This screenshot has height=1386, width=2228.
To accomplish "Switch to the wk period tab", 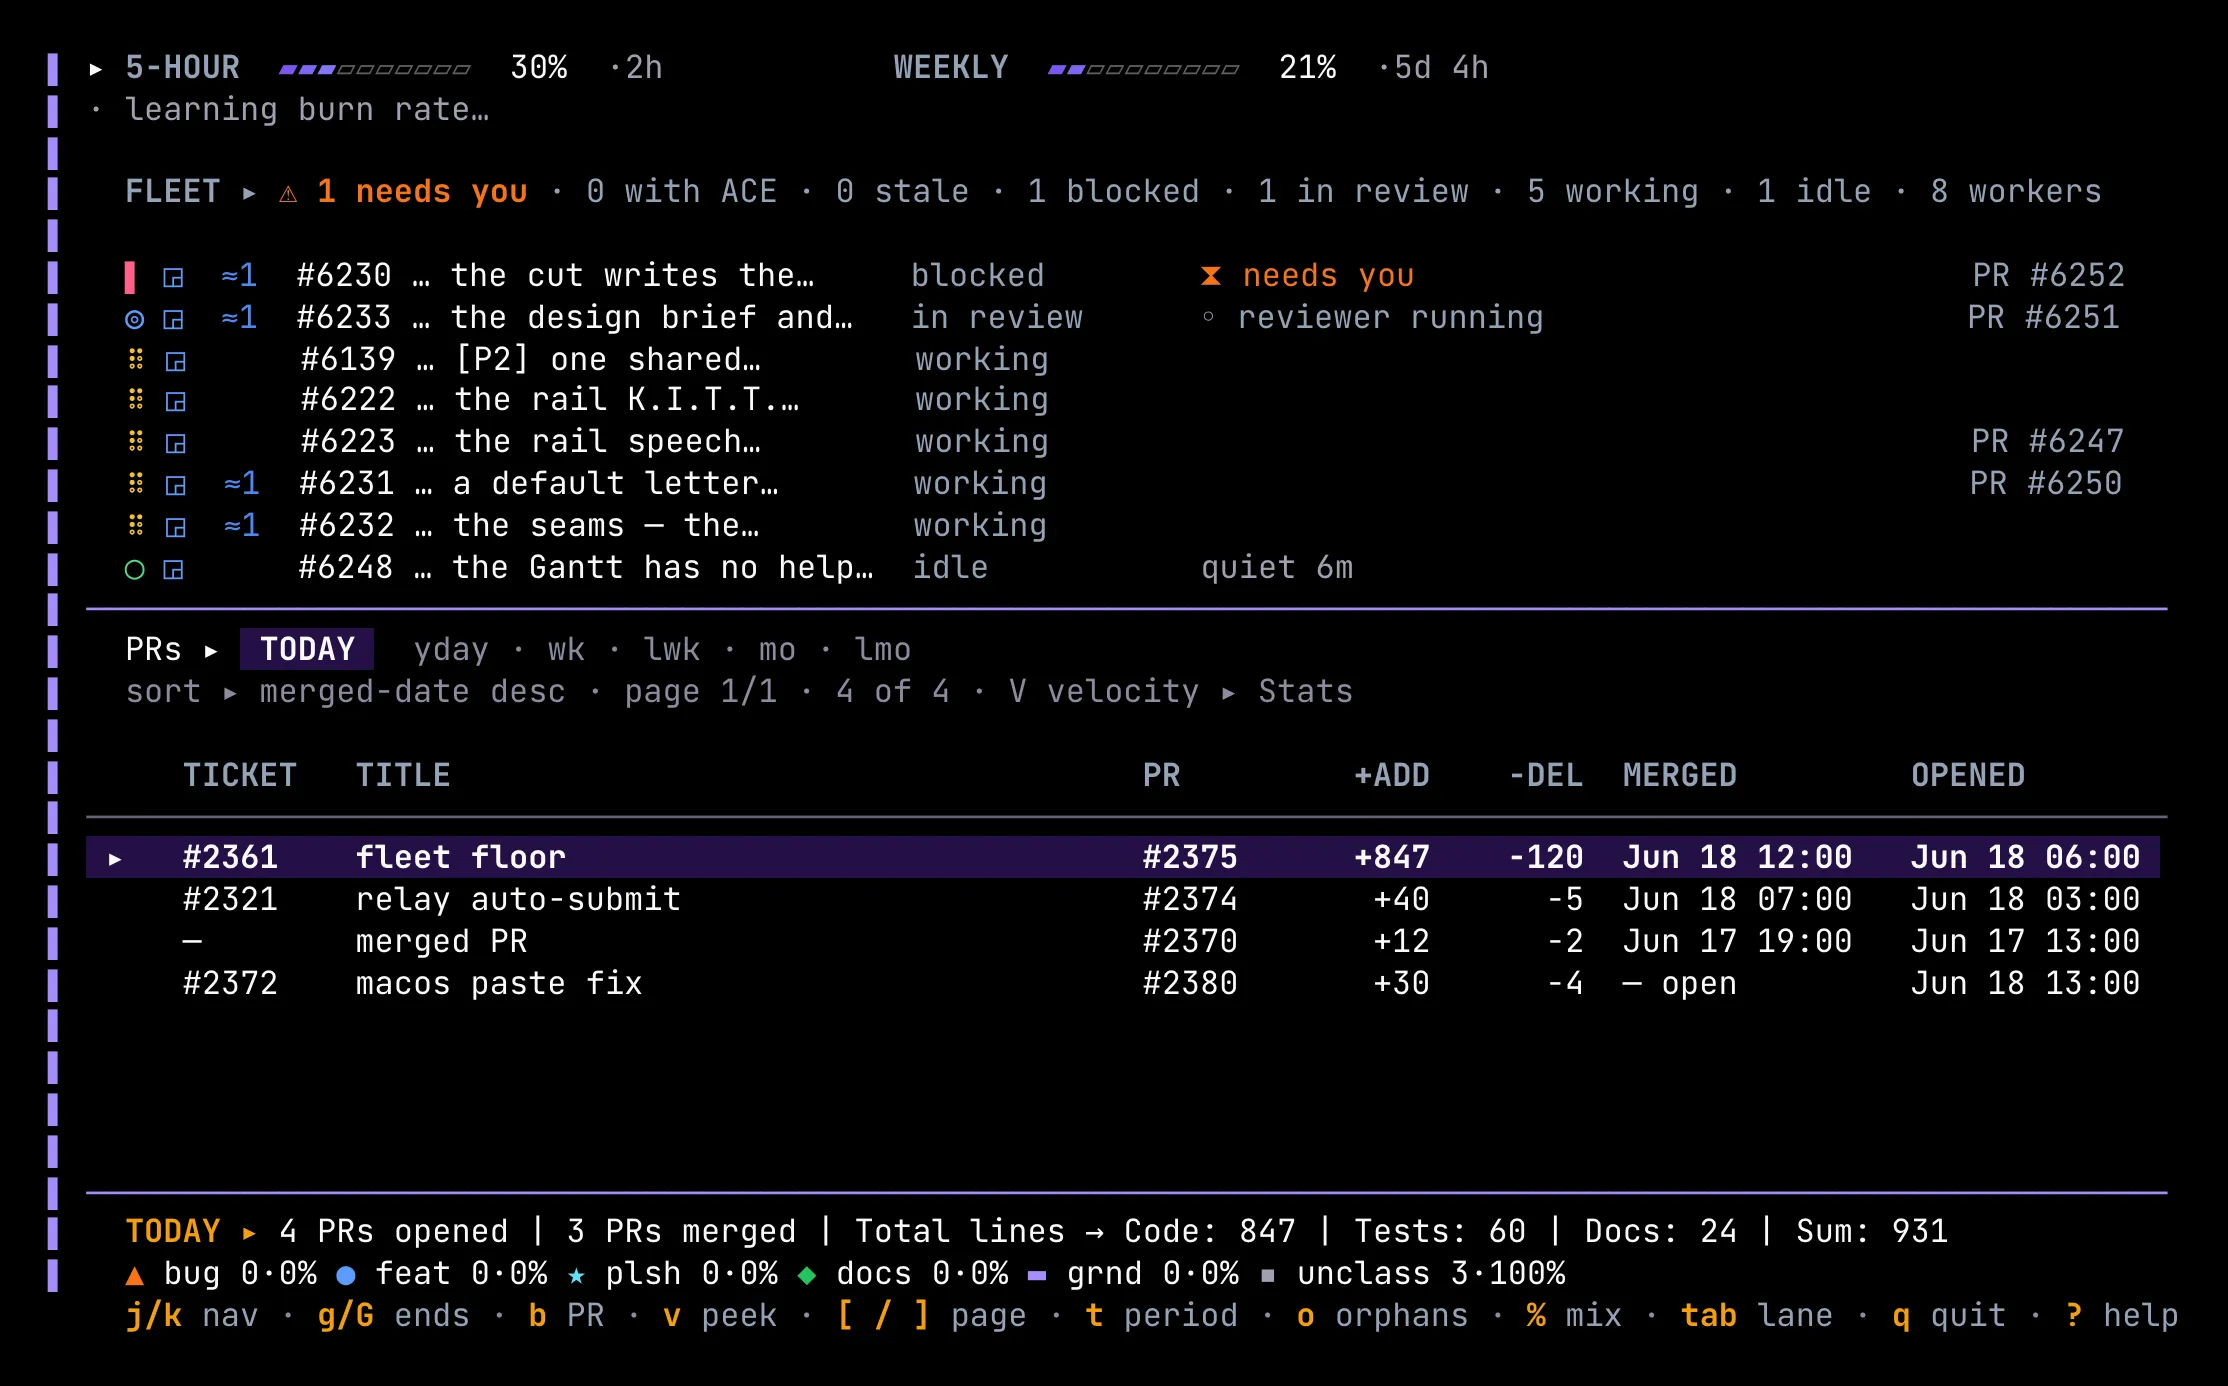I will click(566, 650).
